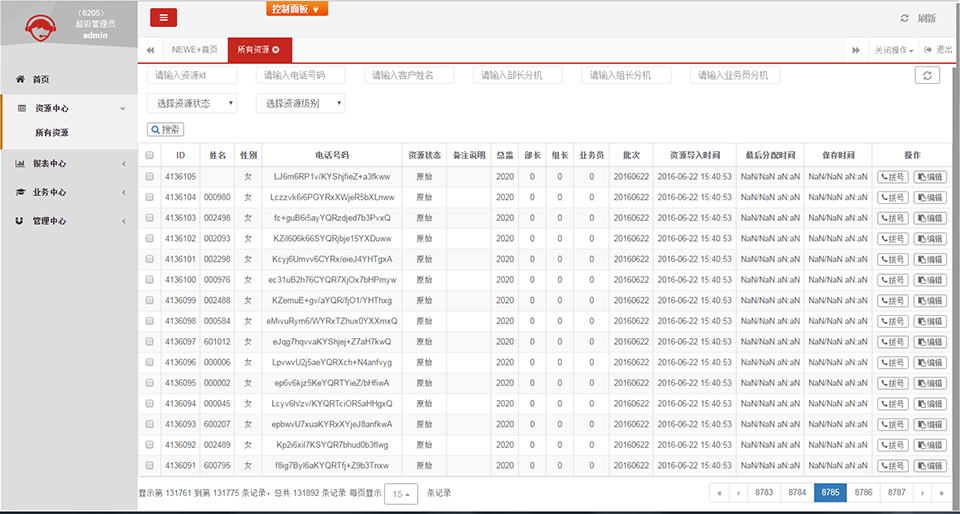The width and height of the screenshot is (960, 514).
Task: Check the checkbox for row 4136095
Action: [x=149, y=383]
